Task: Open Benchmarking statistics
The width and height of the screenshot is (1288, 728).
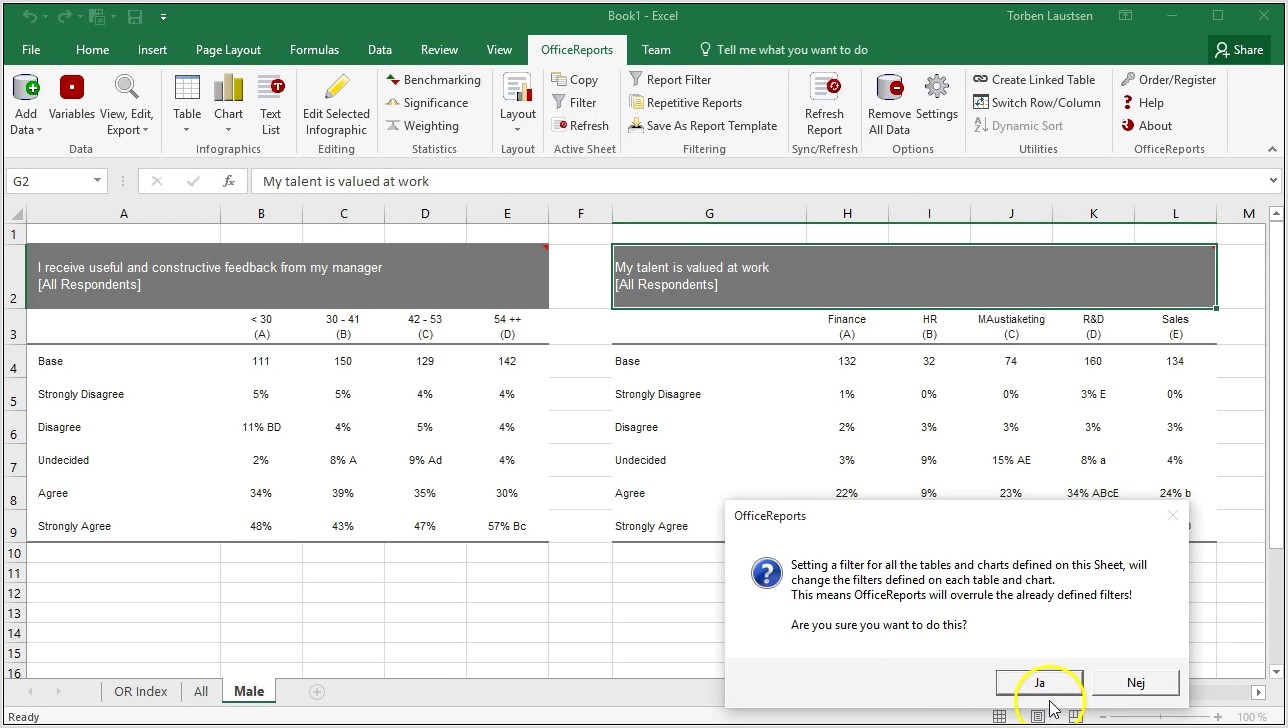Action: (432, 80)
